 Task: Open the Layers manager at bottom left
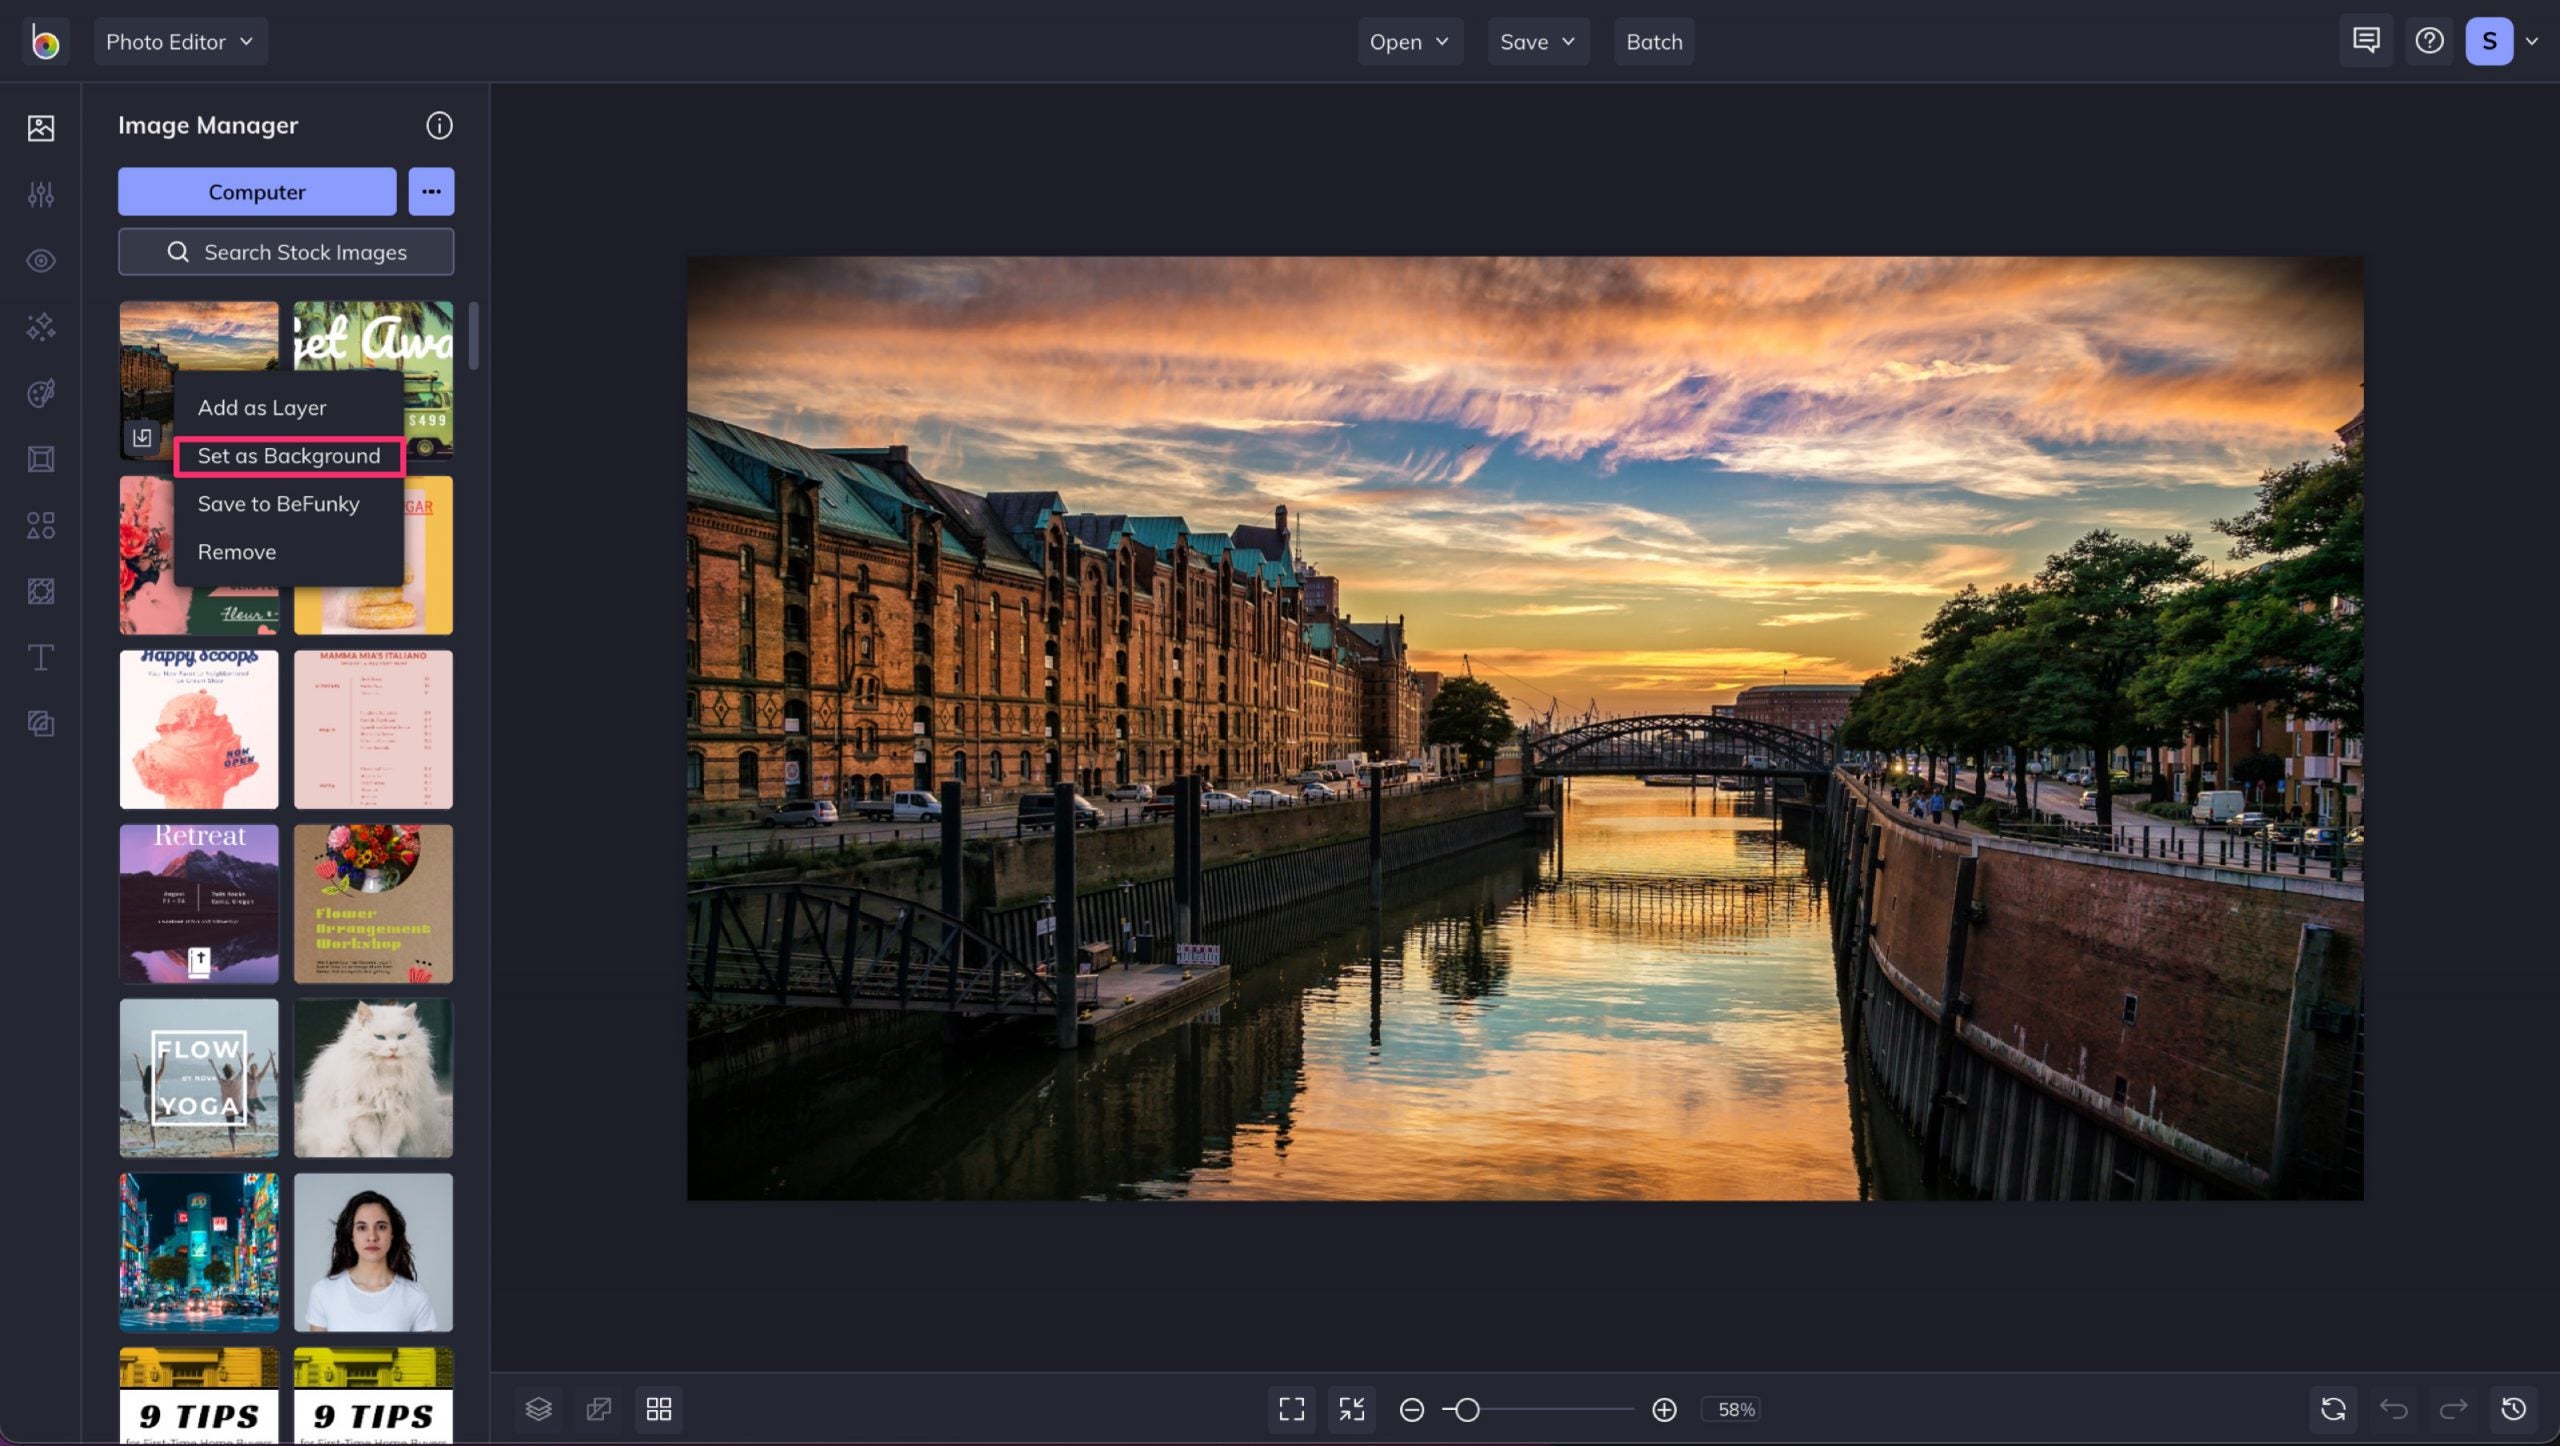pos(538,1409)
